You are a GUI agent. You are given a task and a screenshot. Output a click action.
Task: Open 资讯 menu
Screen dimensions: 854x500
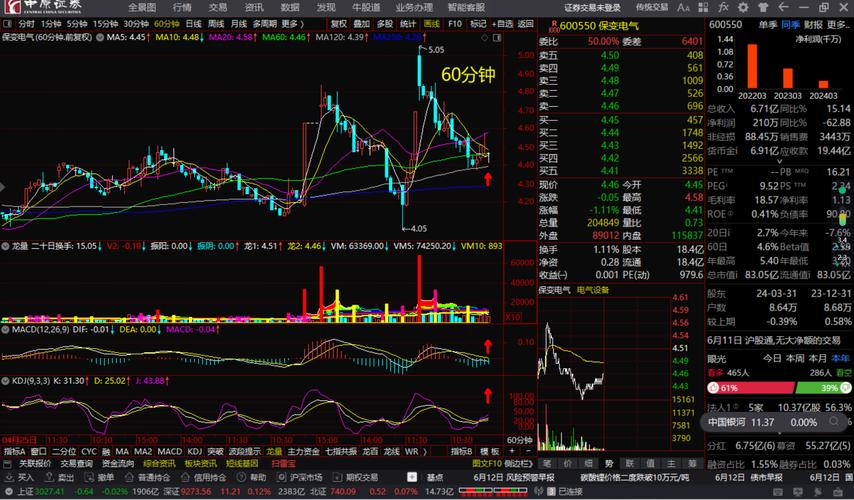coord(254,8)
